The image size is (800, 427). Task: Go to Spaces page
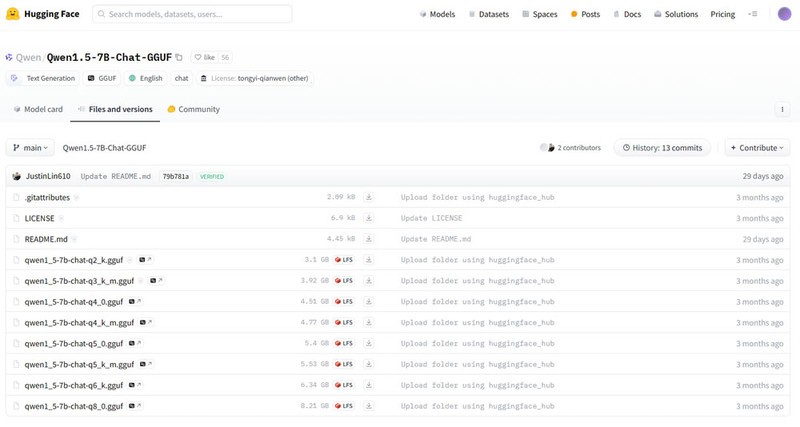[540, 14]
